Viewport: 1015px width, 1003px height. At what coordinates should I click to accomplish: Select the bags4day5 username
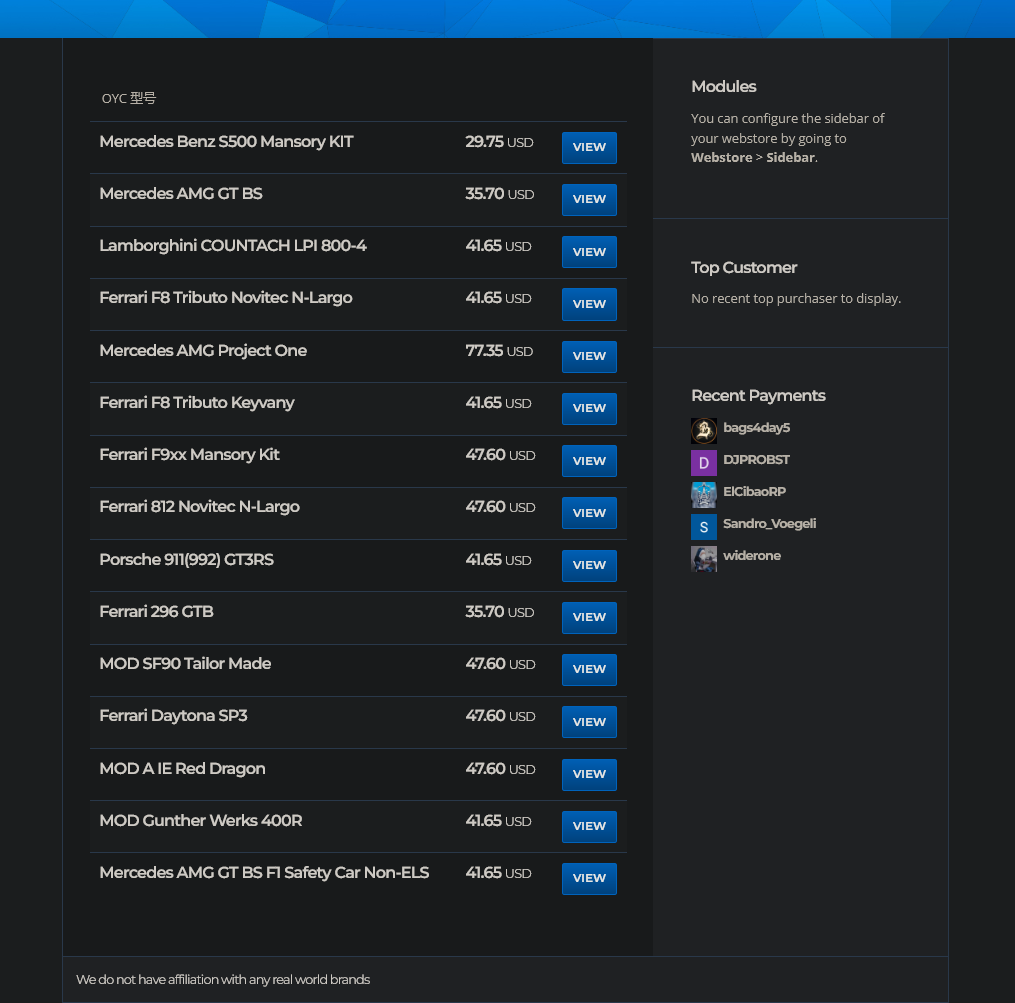(756, 427)
